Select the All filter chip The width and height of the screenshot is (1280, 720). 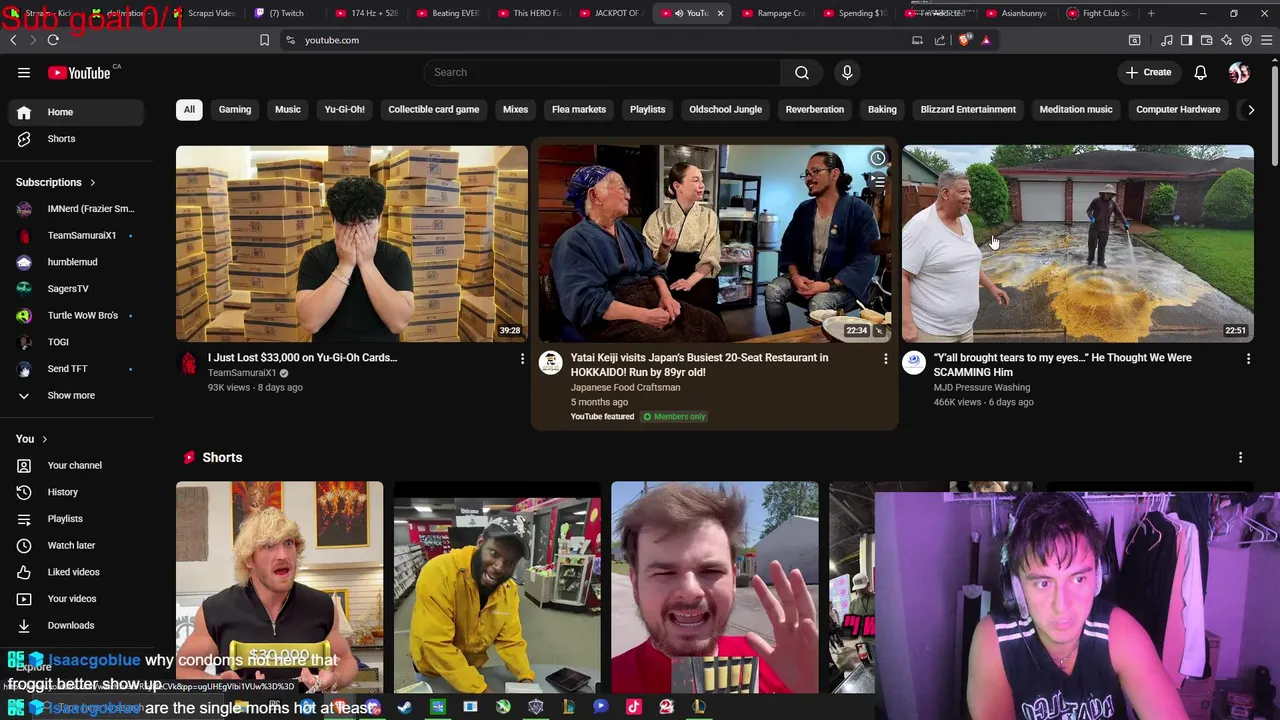click(x=189, y=110)
